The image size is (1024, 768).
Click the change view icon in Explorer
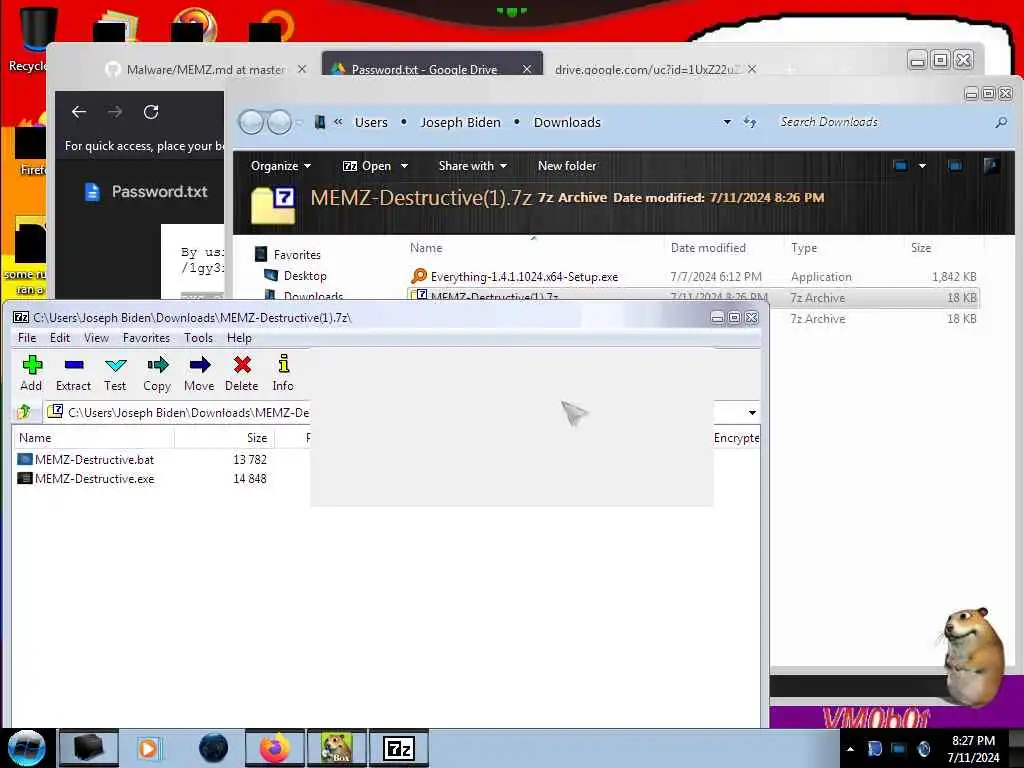(x=901, y=166)
